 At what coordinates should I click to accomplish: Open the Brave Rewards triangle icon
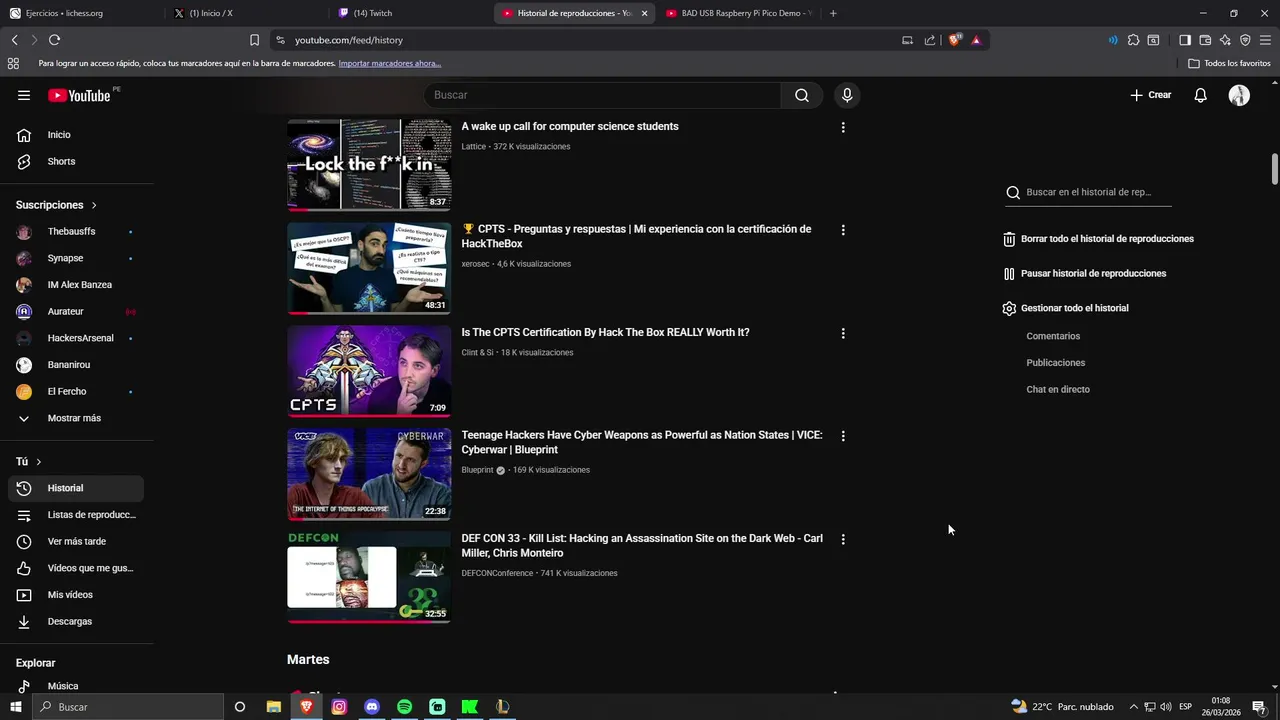tap(976, 40)
